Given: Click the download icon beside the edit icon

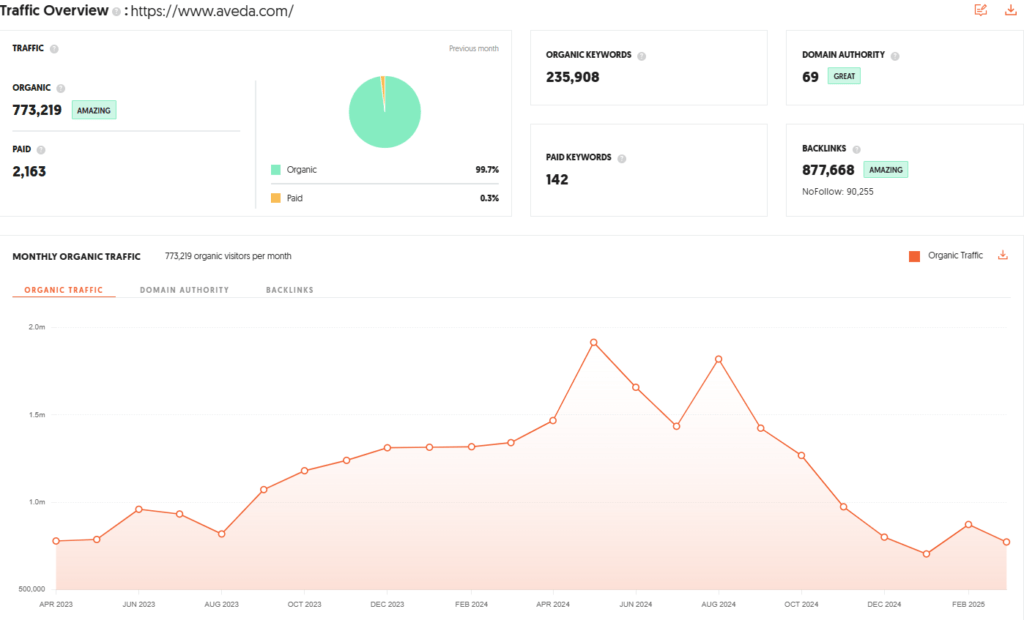Looking at the screenshot, I should [1010, 10].
